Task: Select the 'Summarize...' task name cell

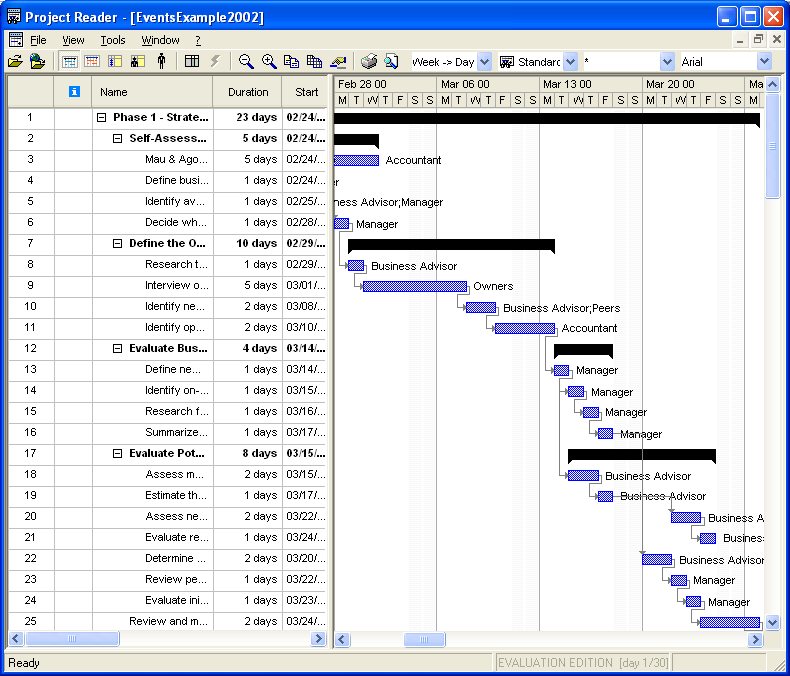Action: 152,432
